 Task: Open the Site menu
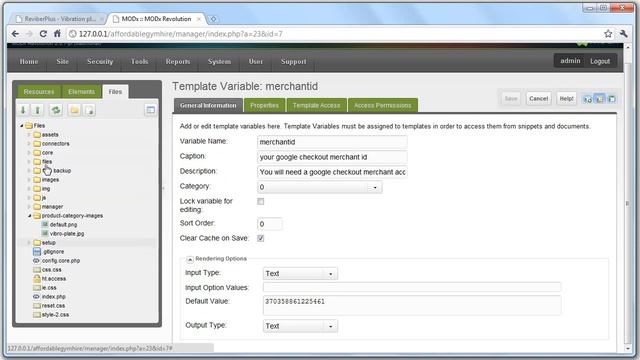[62, 62]
